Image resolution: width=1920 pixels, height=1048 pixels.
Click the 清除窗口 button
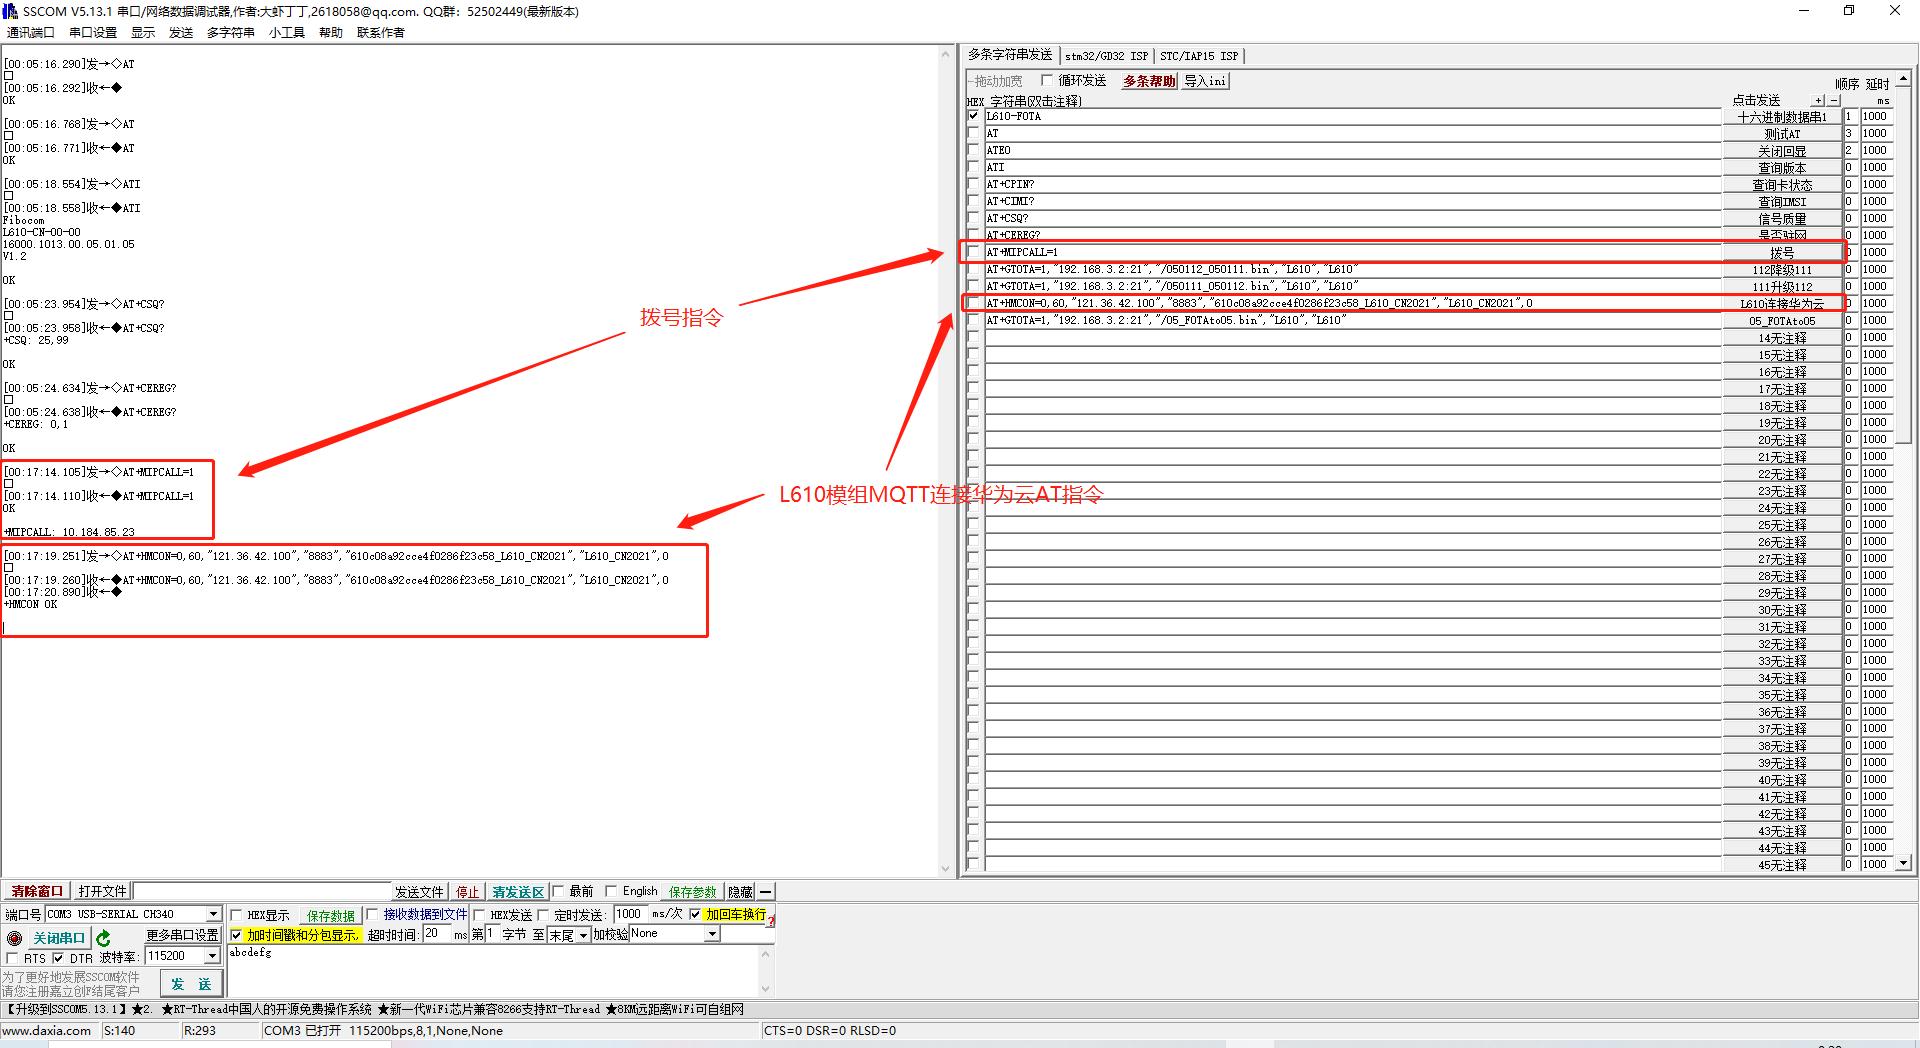[37, 891]
